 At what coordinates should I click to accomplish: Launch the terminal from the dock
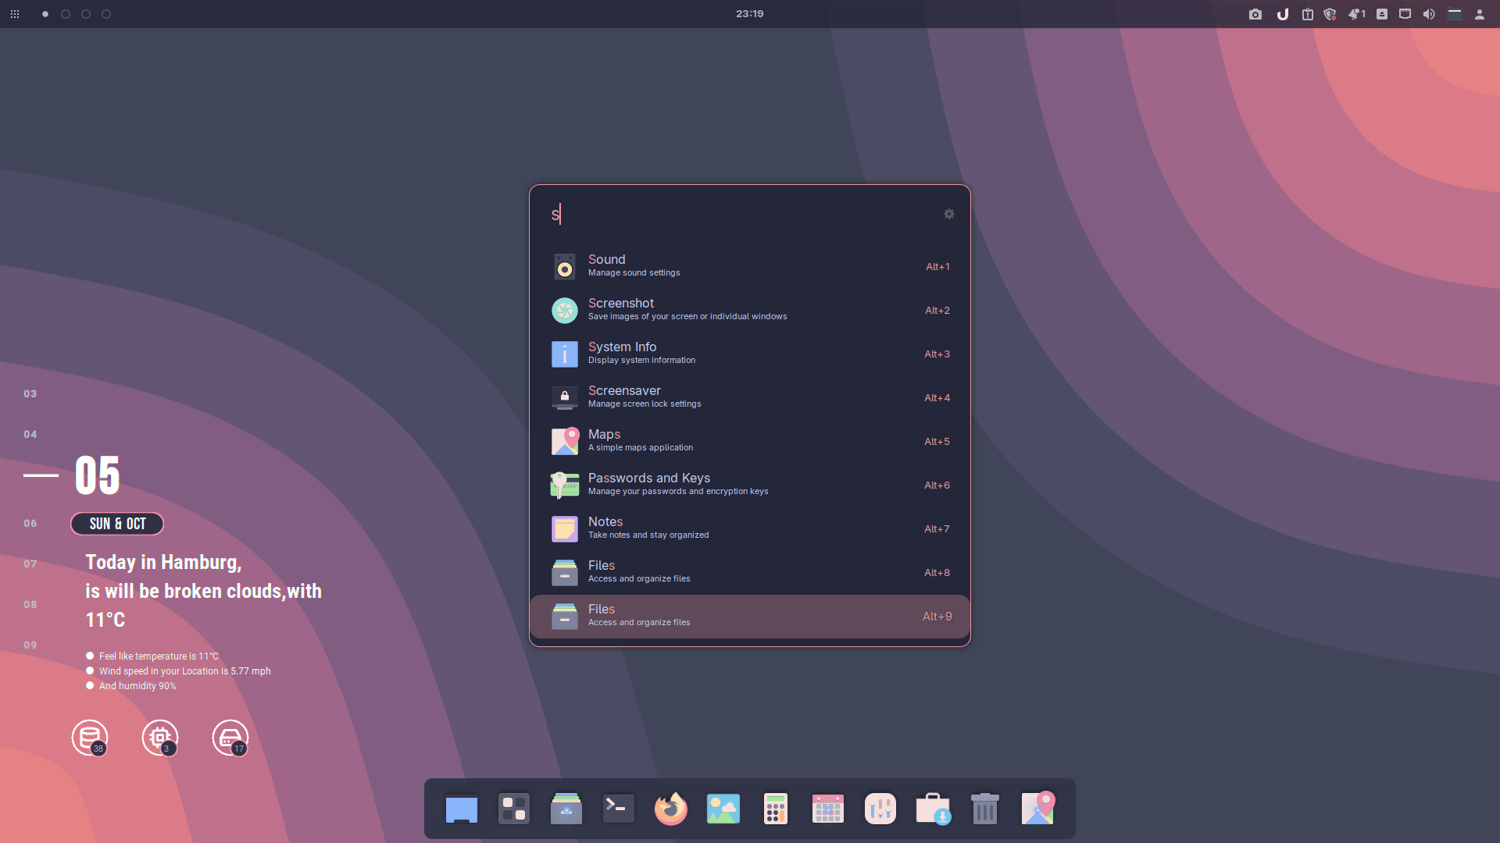[x=618, y=809]
